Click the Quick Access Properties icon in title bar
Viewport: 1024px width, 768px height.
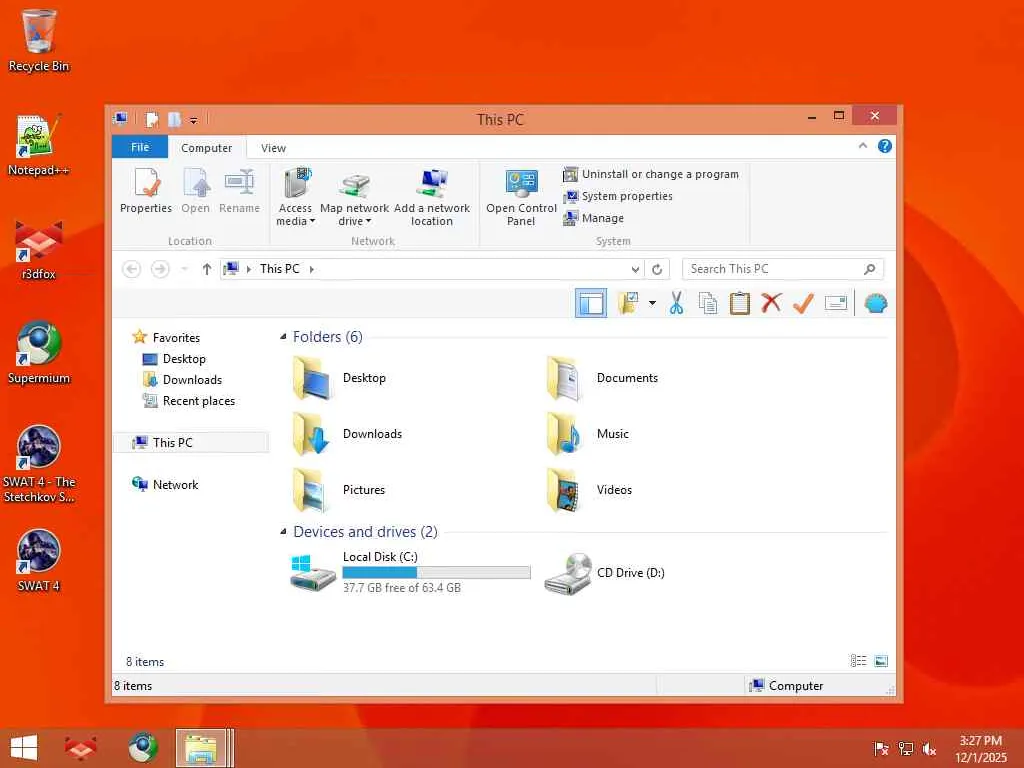pos(152,120)
